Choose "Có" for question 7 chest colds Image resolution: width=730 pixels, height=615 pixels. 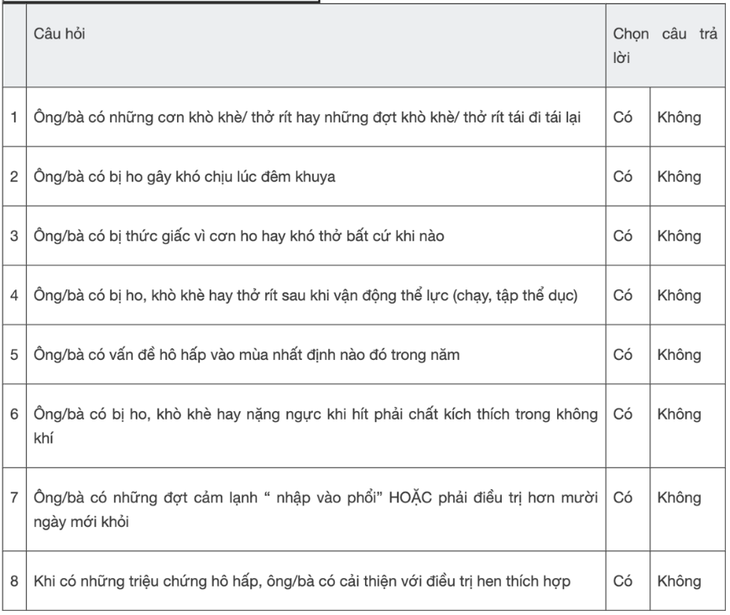pos(622,497)
